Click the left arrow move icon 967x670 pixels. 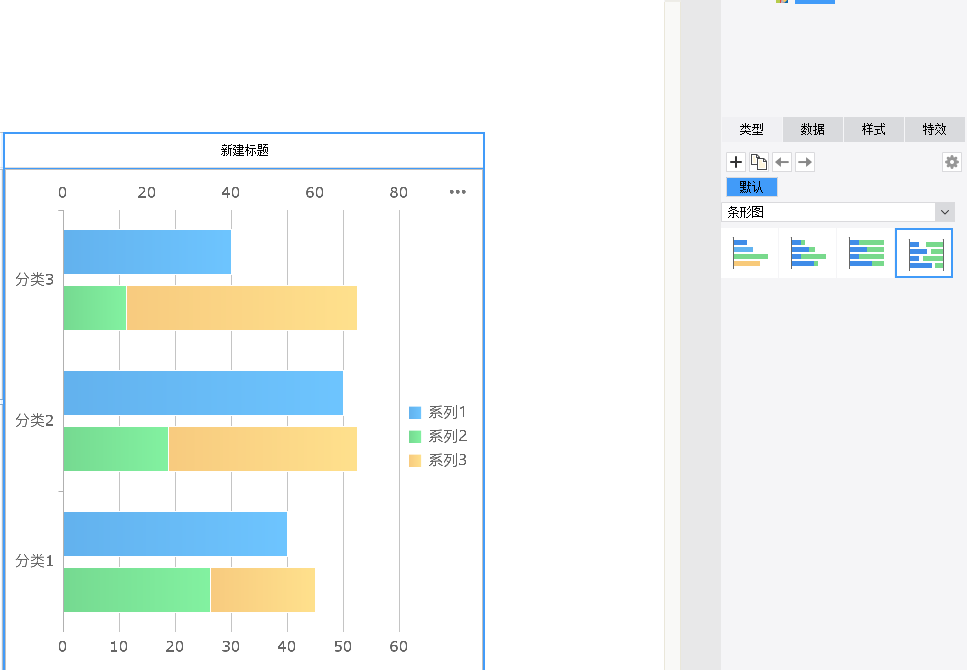pyautogui.click(x=782, y=162)
